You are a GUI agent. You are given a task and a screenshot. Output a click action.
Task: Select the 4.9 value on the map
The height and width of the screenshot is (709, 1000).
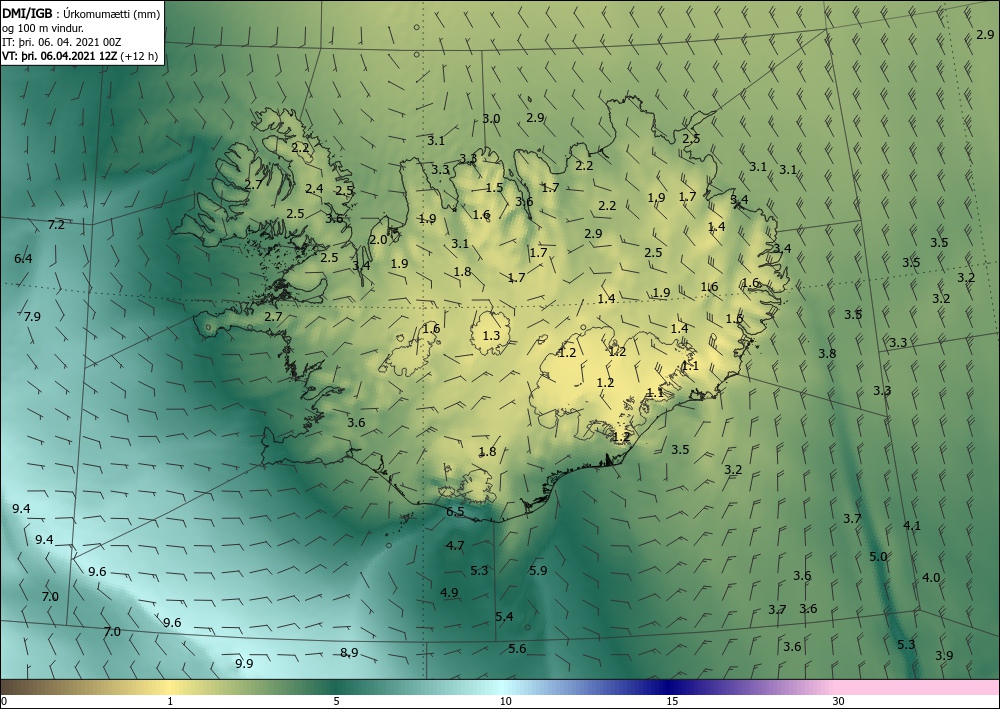449,592
